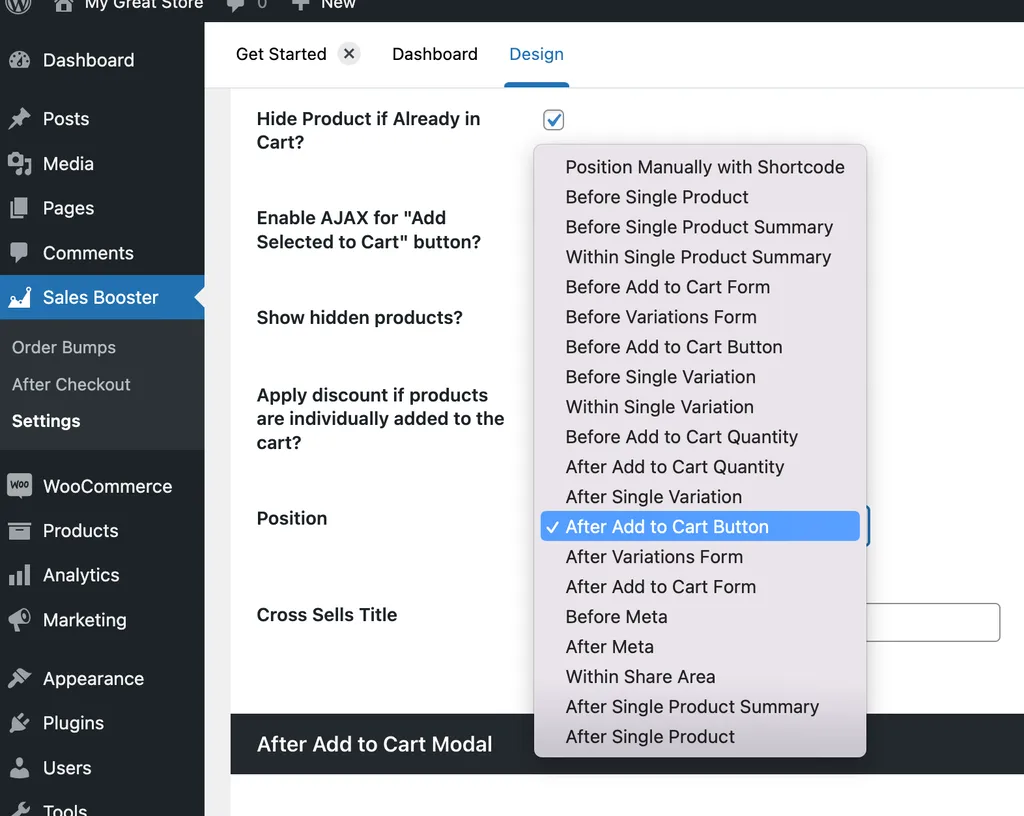The image size is (1024, 816).
Task: Click the comments bubble icon in admin bar
Action: coord(235,5)
